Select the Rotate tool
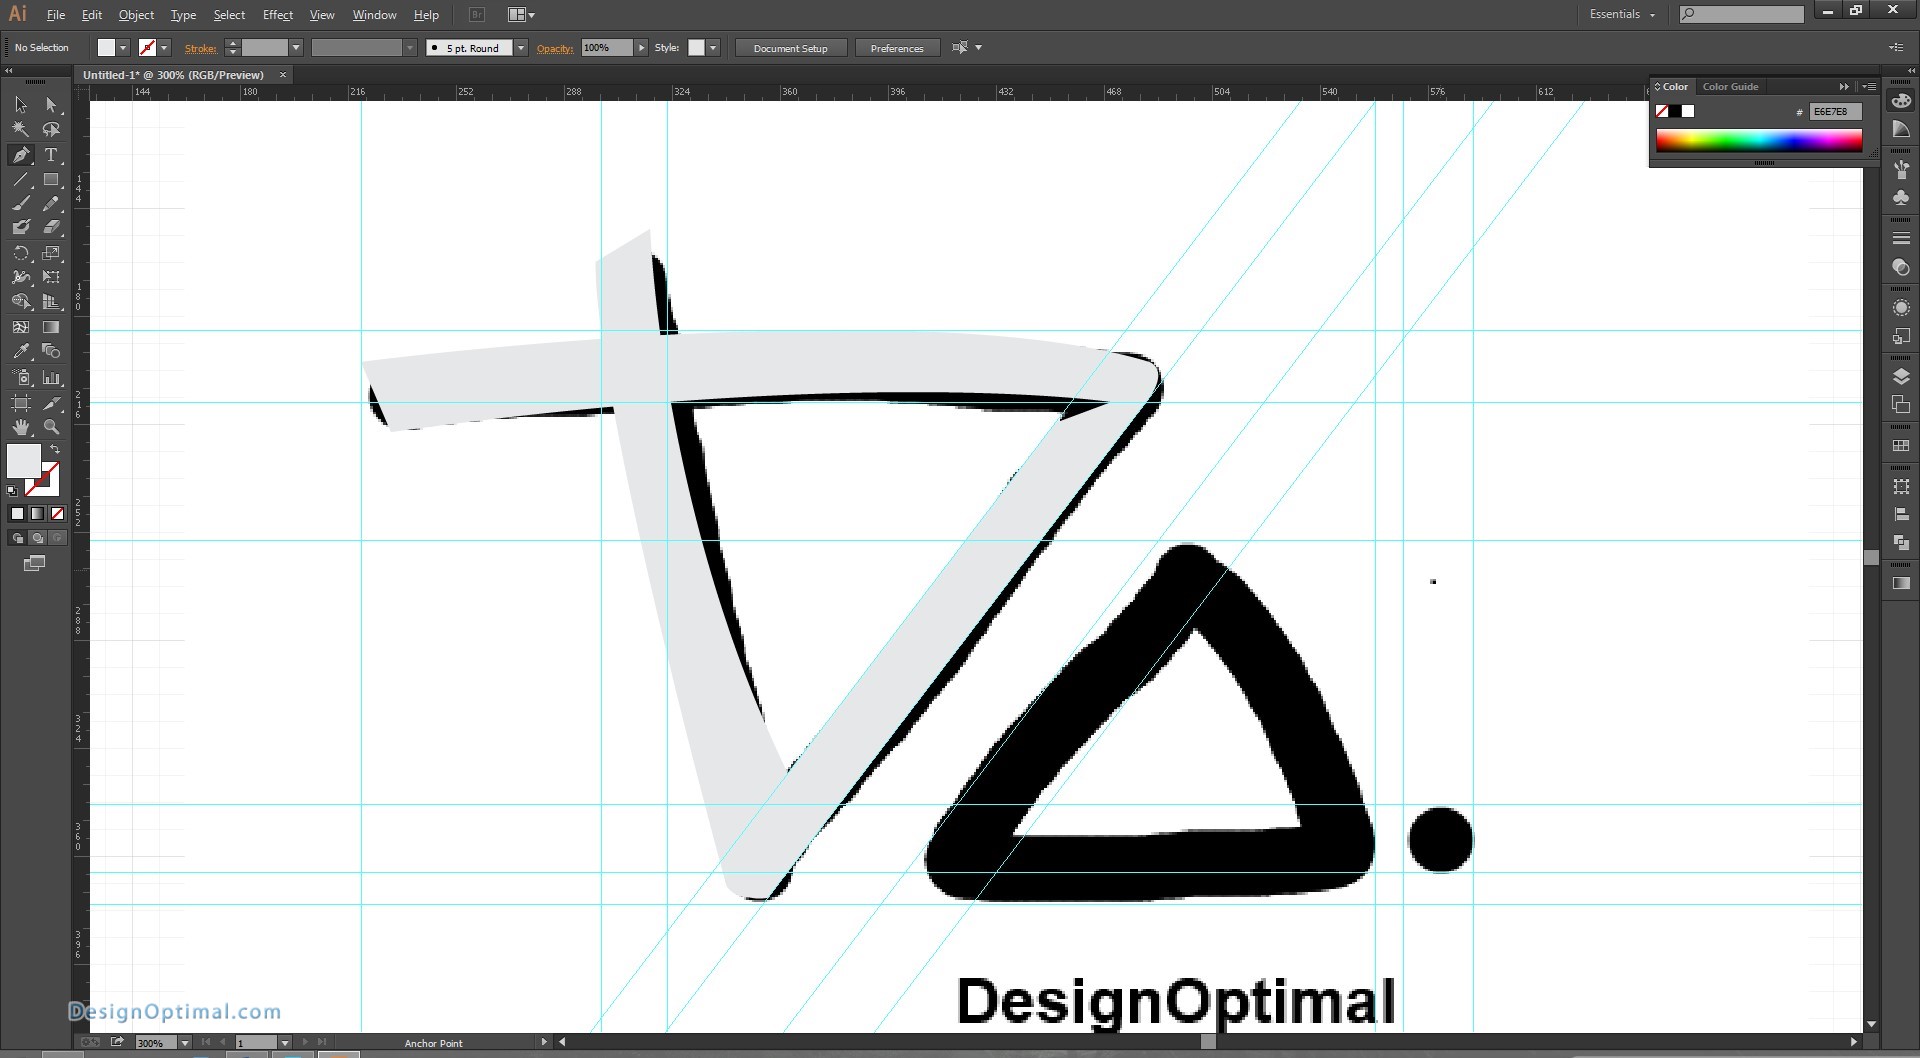The image size is (1920, 1058). (21, 253)
